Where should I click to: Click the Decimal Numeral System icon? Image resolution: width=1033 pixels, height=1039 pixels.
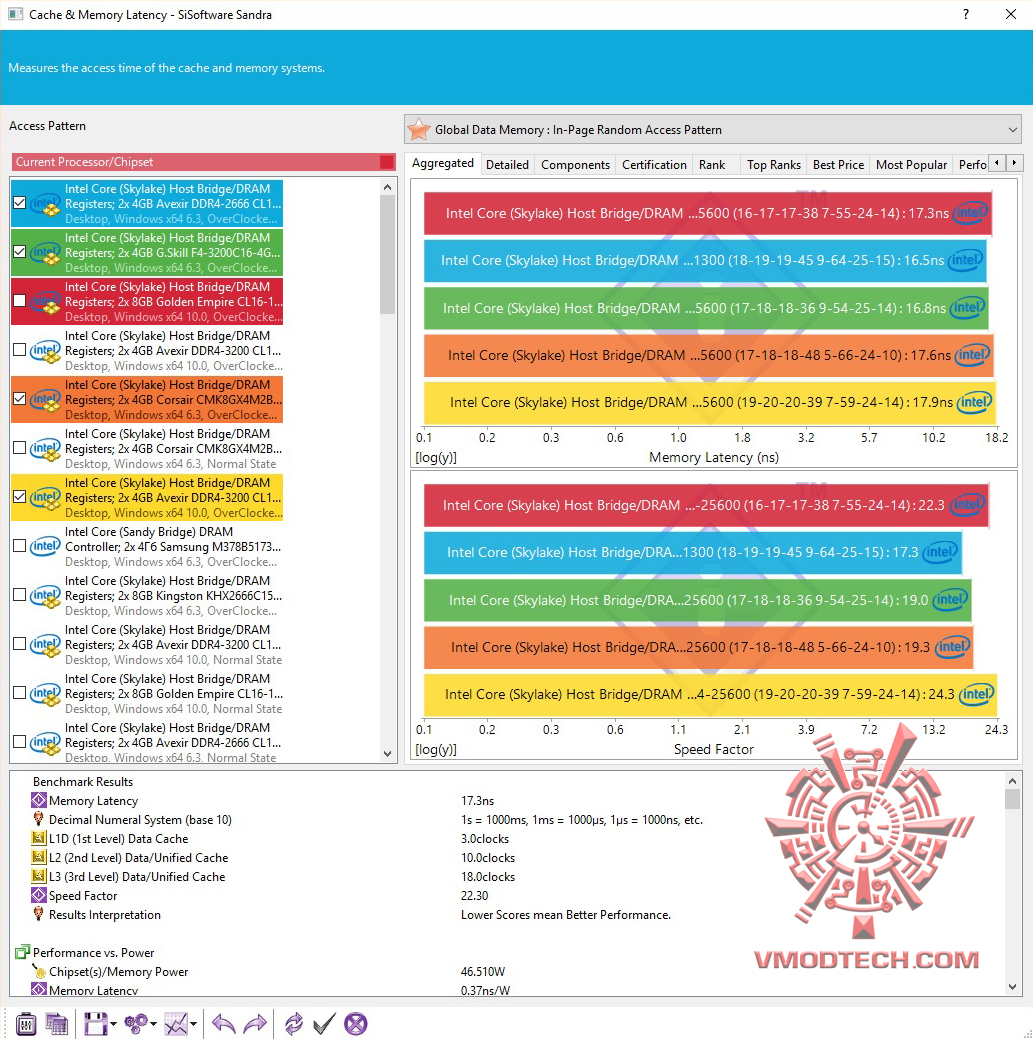point(38,819)
